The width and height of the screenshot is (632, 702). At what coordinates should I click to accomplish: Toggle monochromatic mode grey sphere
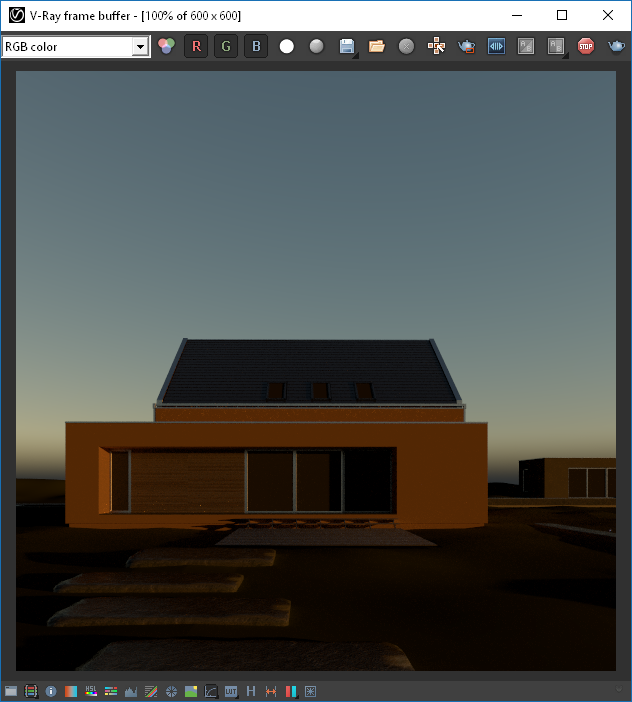tap(316, 46)
